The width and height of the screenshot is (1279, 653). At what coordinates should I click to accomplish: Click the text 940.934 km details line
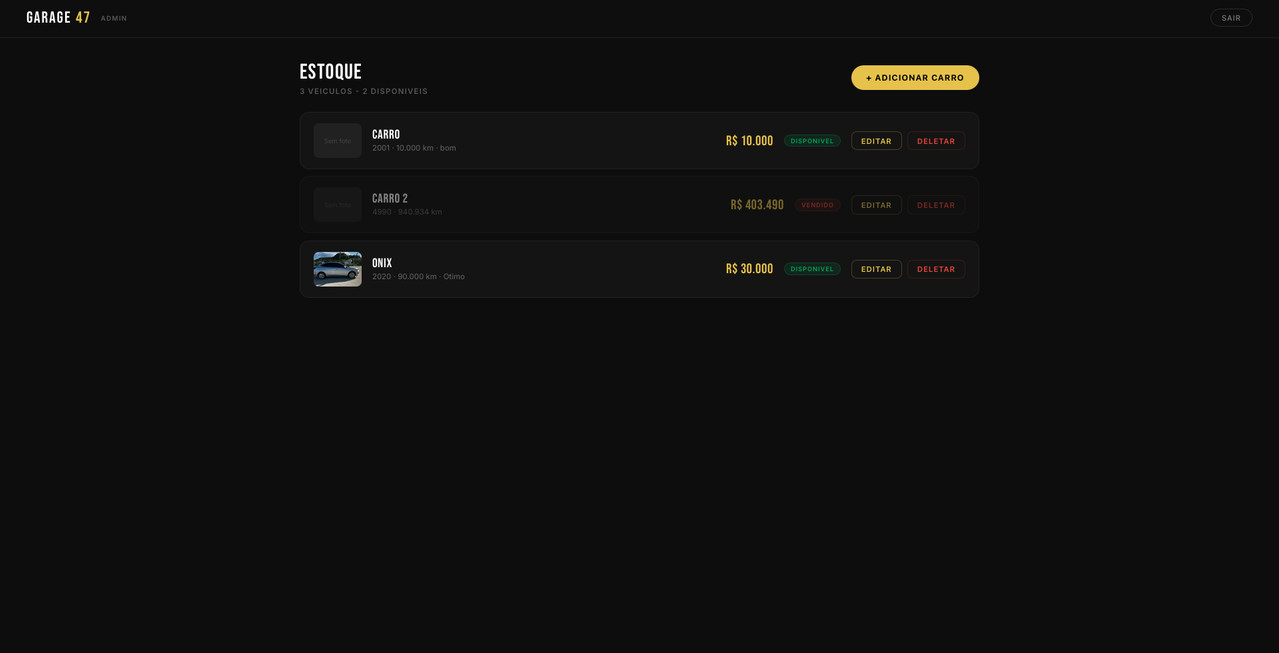[407, 212]
